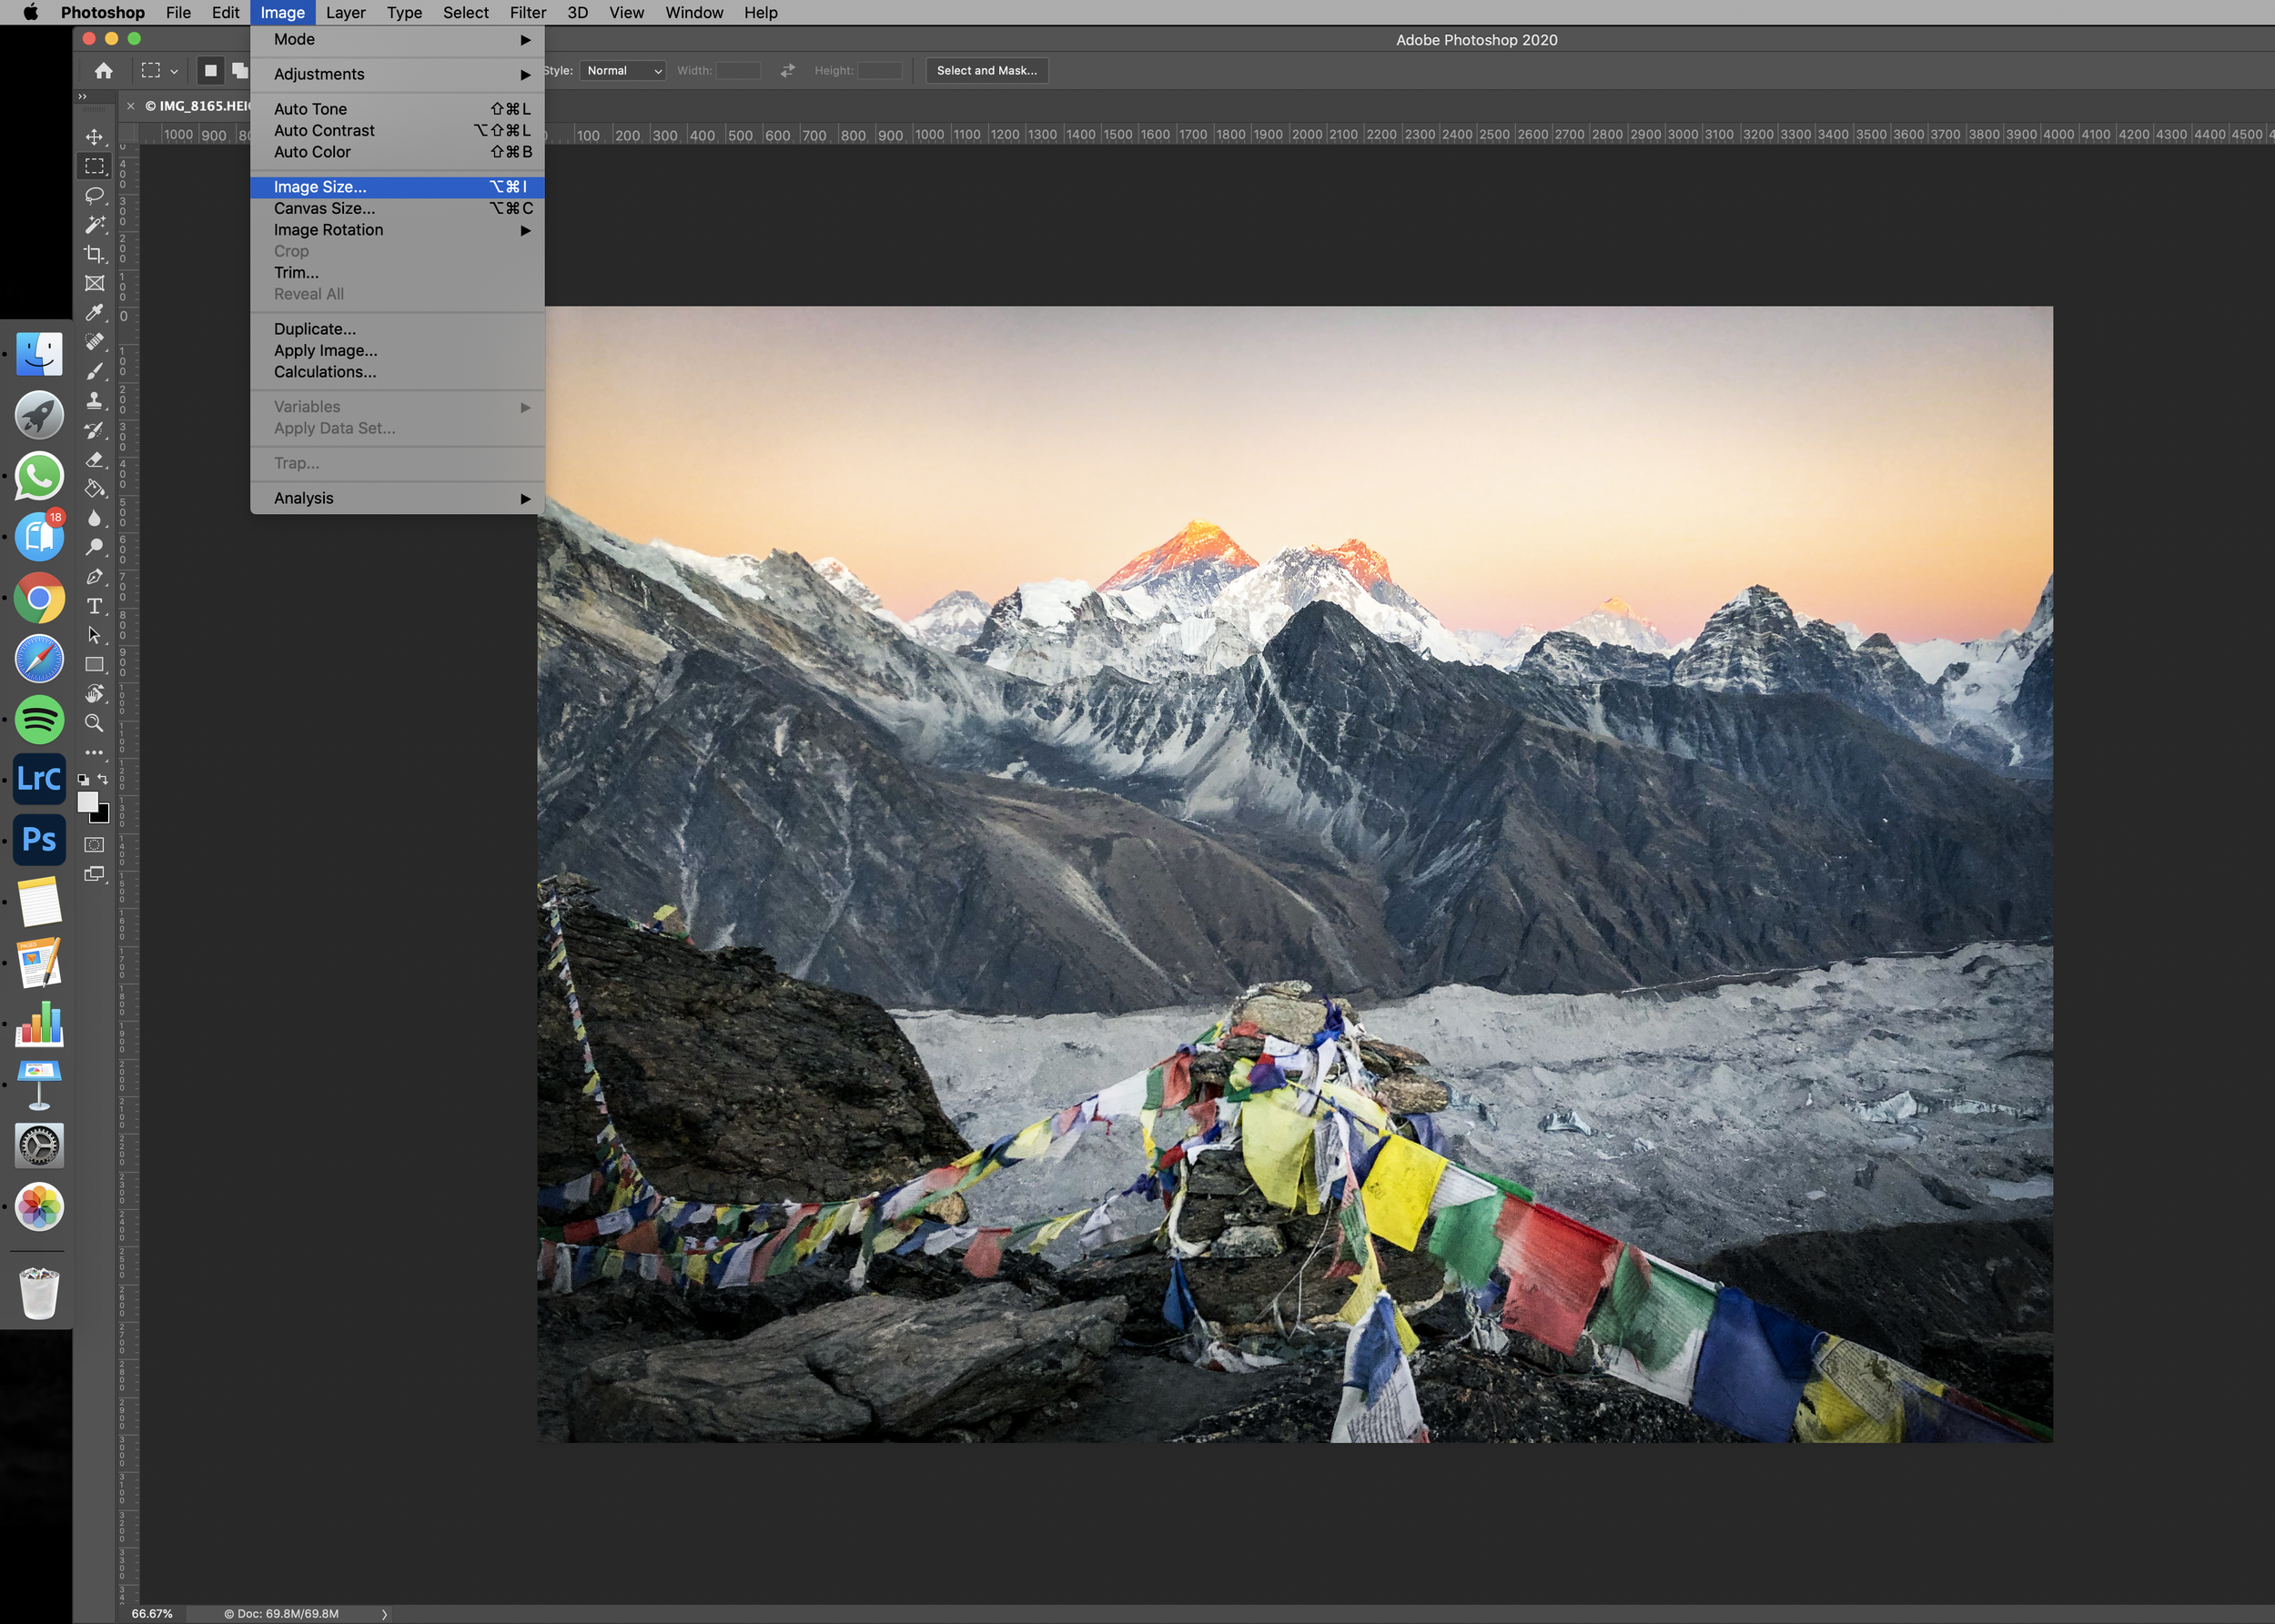2275x1624 pixels.
Task: Select the Magic Wand tool
Action: click(95, 225)
